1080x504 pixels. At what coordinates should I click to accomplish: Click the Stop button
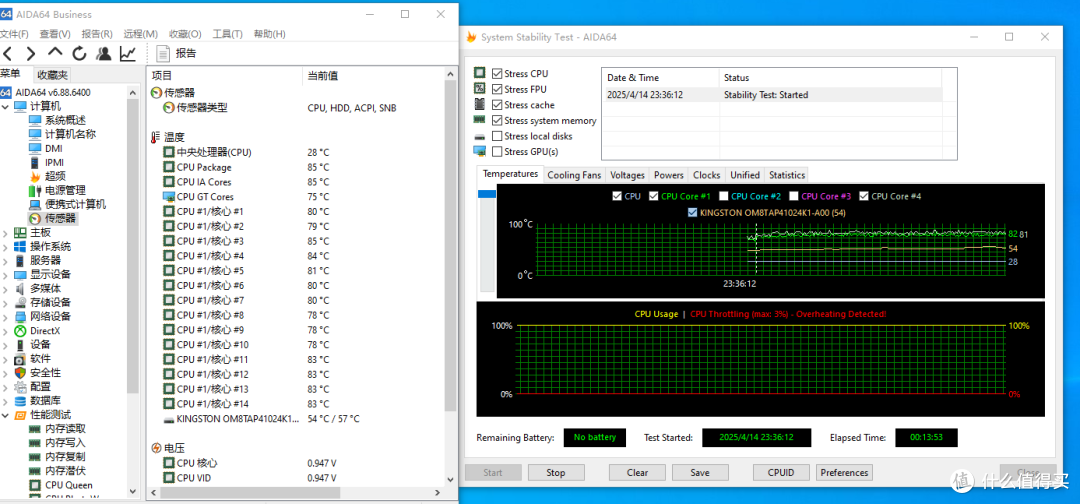(x=556, y=473)
